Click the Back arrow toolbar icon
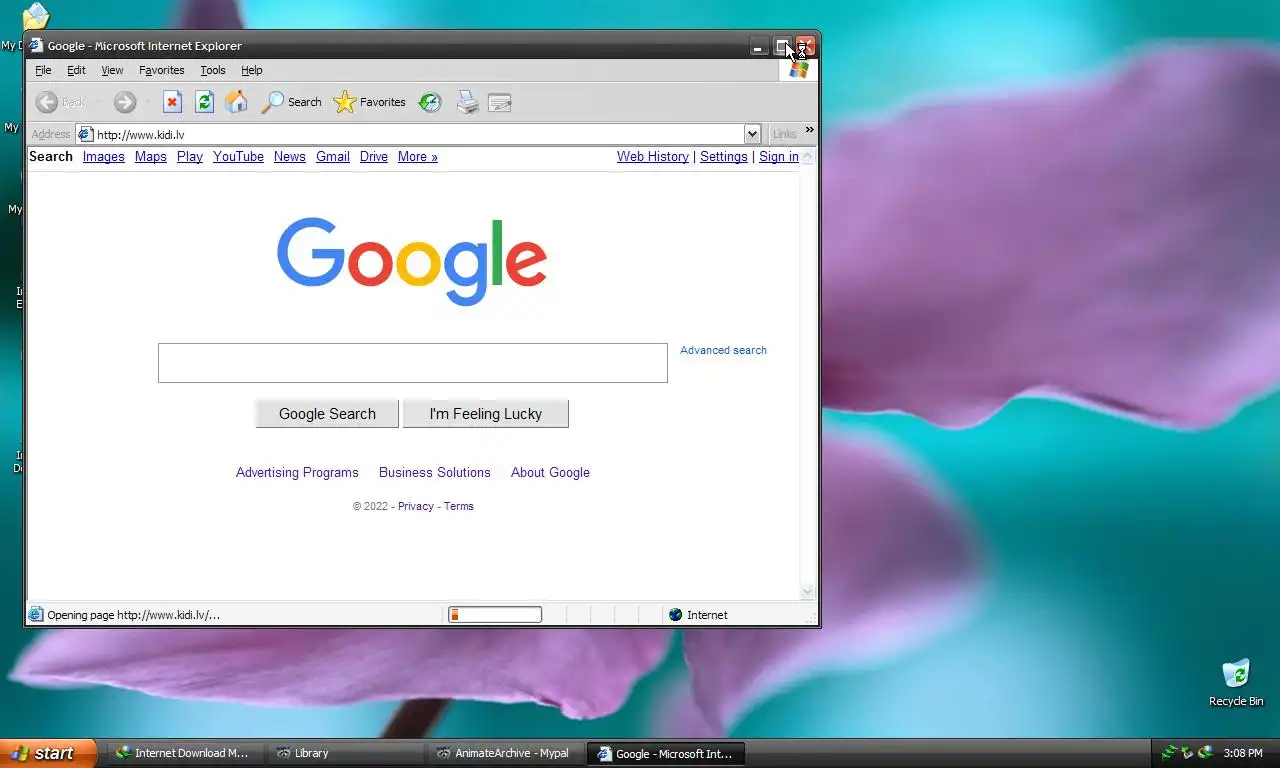The height and width of the screenshot is (768, 1280). 47,102
